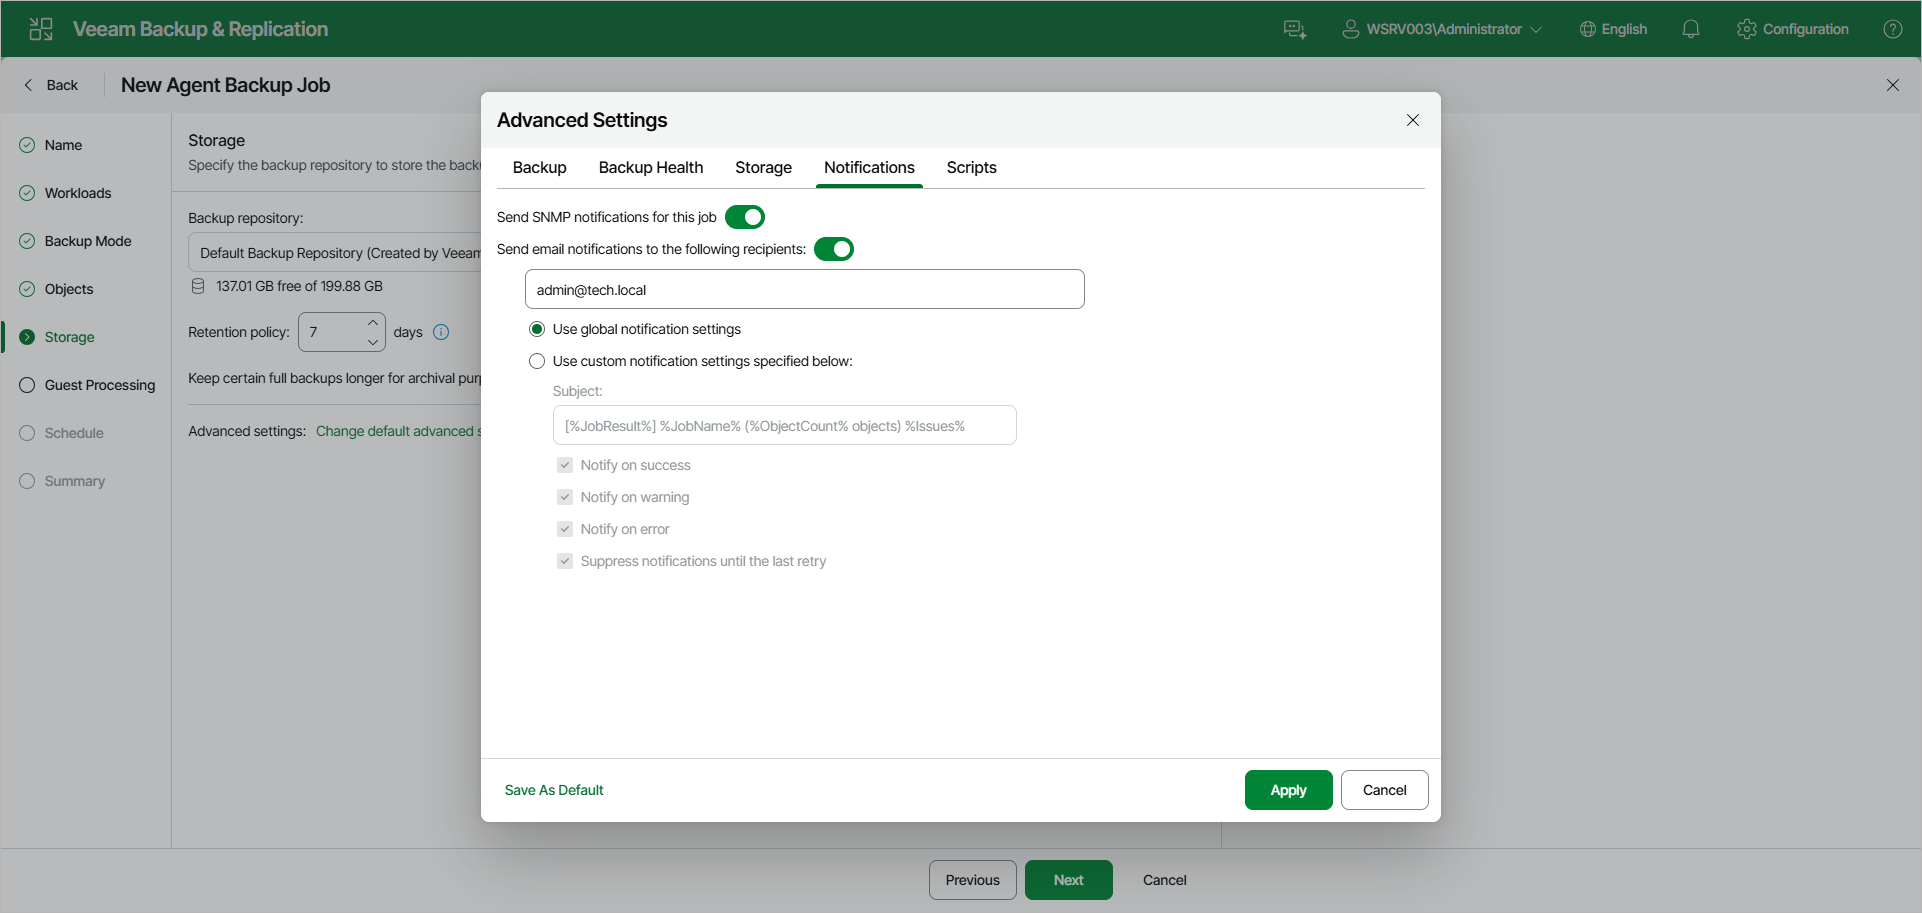Switch to the Storage tab
Viewport: 1922px width, 913px height.
coord(764,167)
